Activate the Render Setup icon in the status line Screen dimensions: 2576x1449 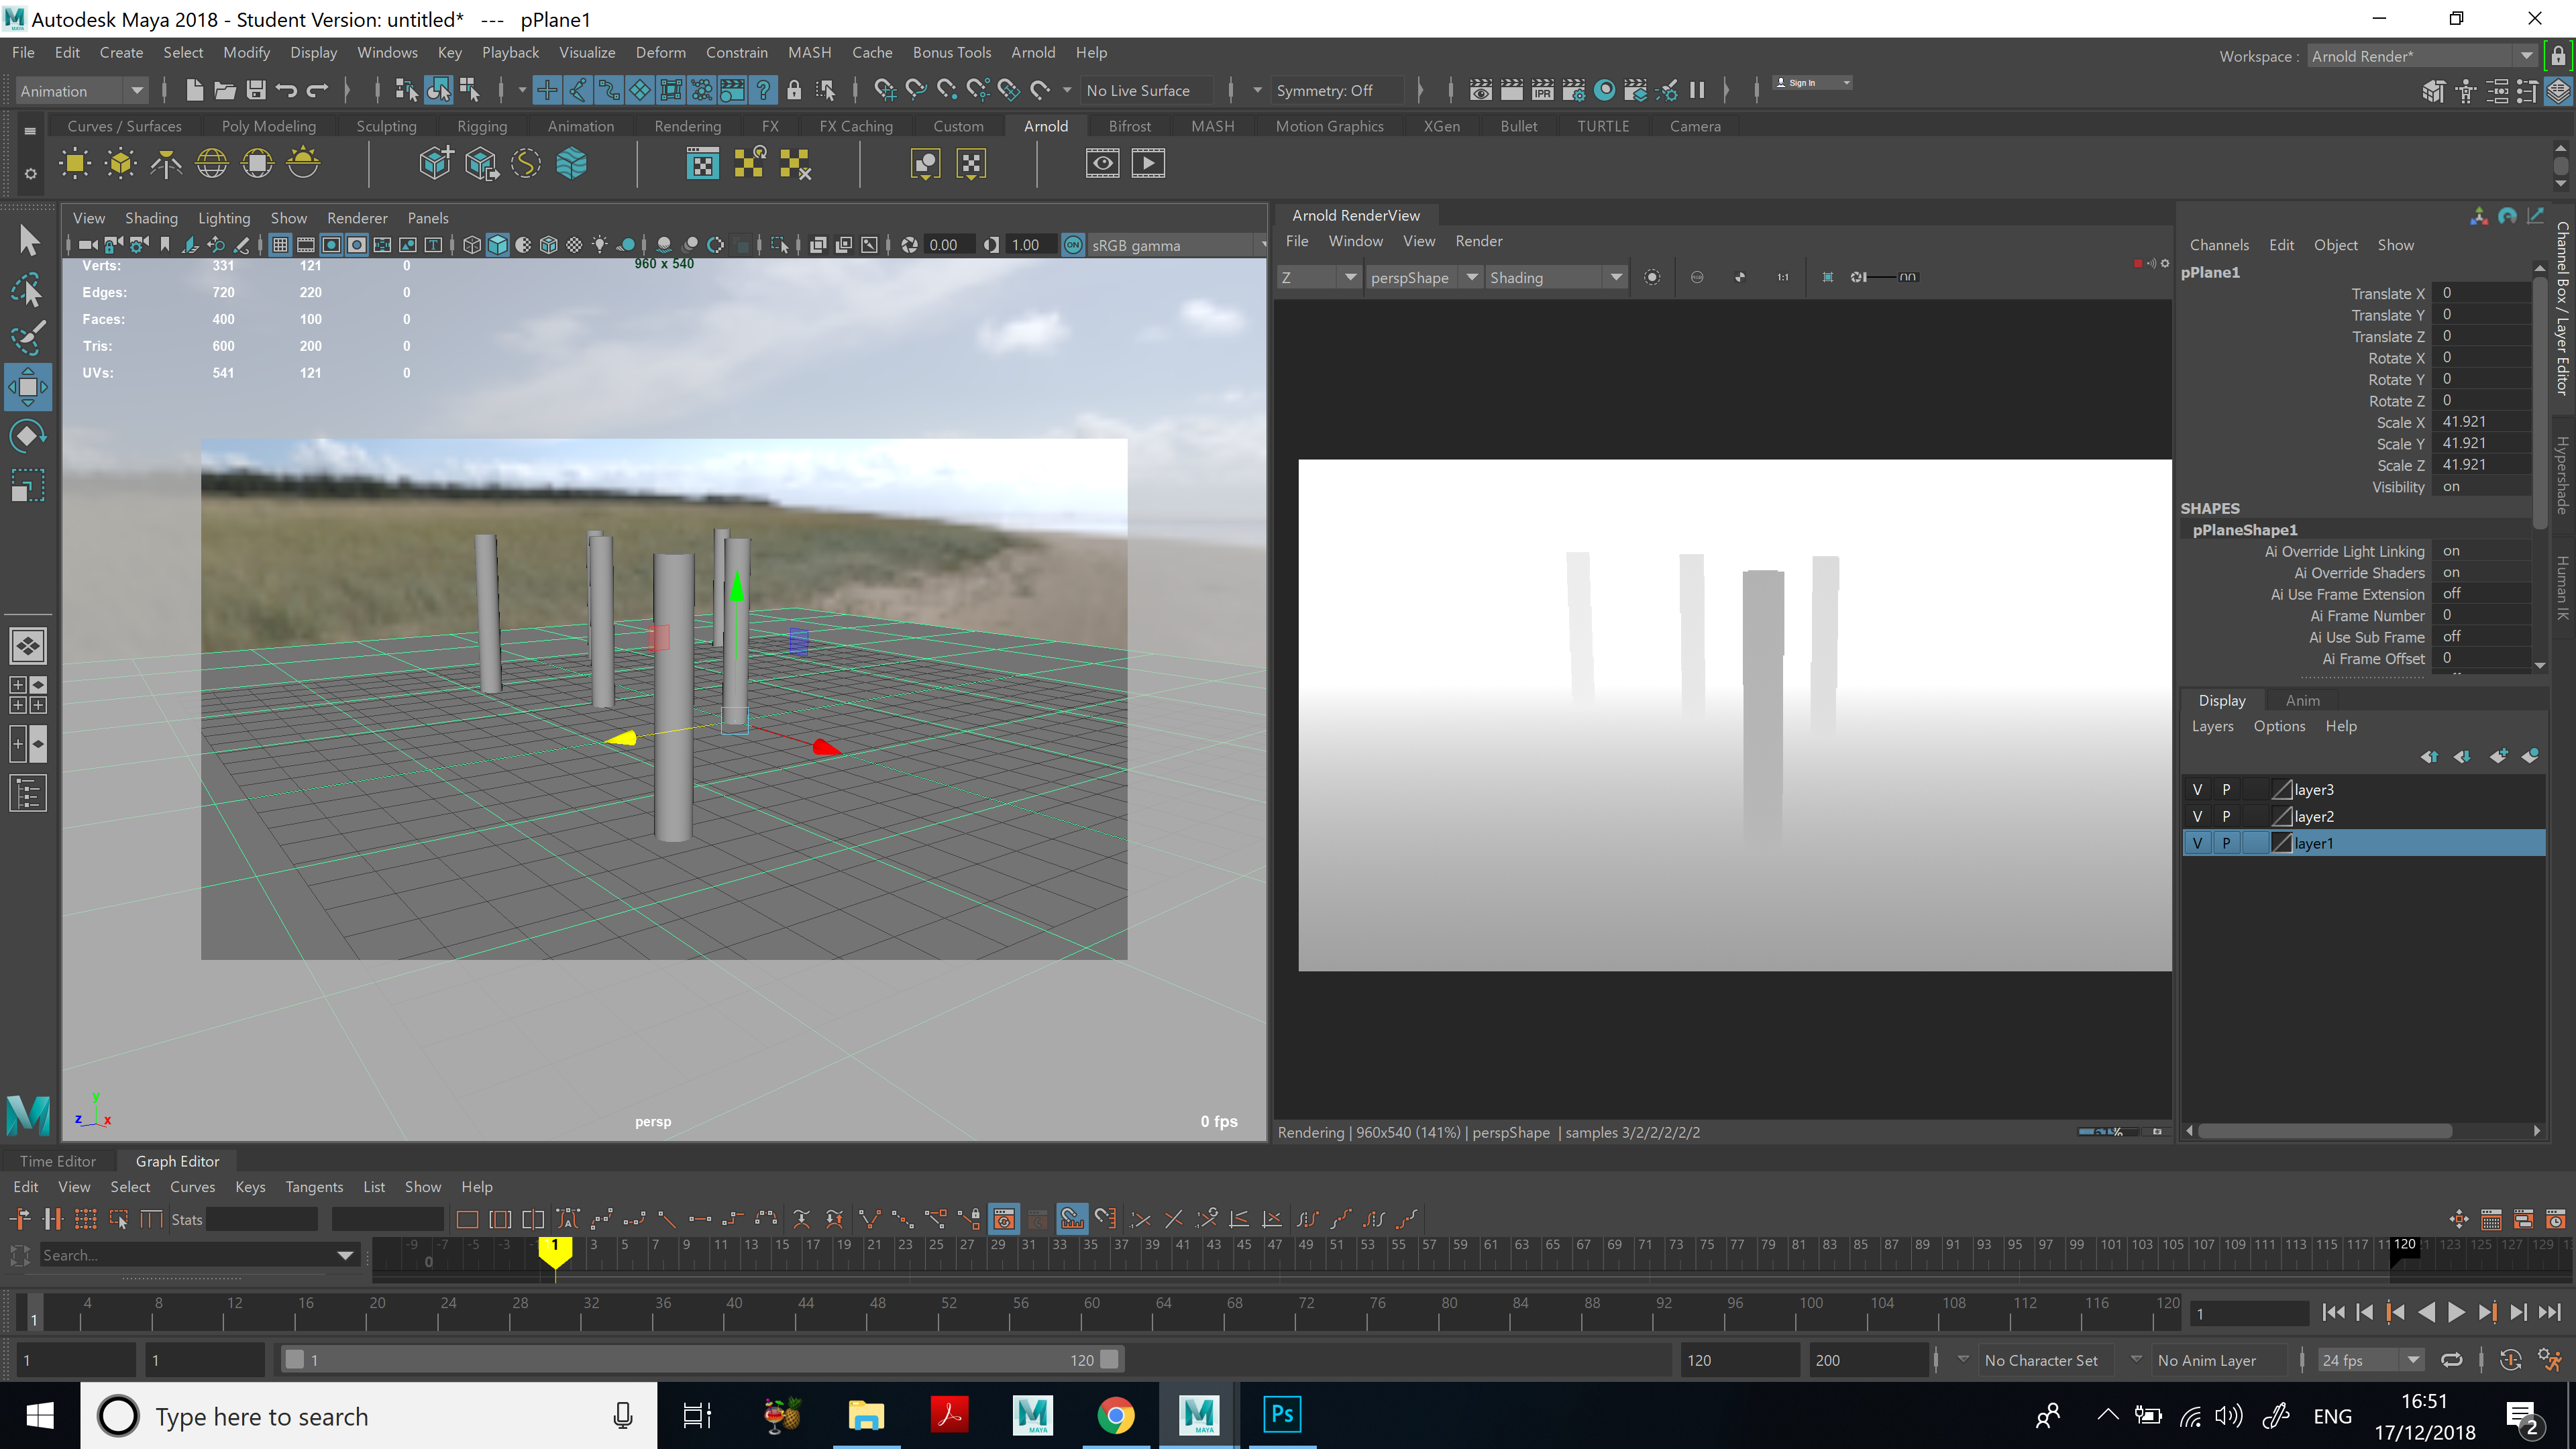[1637, 90]
